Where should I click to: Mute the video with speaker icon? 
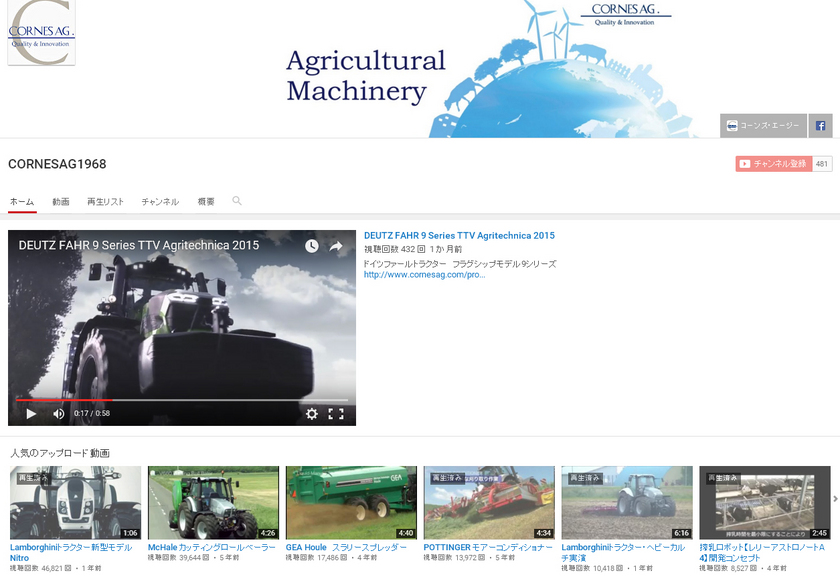coord(58,413)
